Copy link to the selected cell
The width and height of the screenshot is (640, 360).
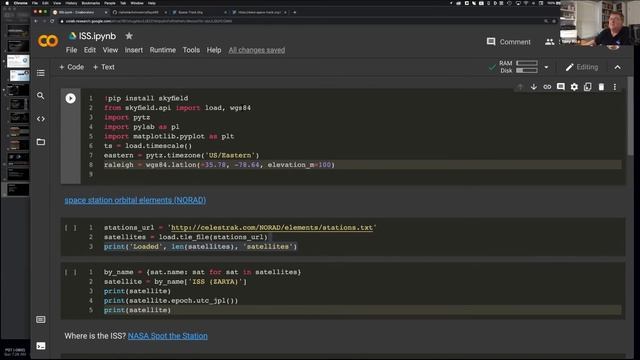click(x=547, y=87)
